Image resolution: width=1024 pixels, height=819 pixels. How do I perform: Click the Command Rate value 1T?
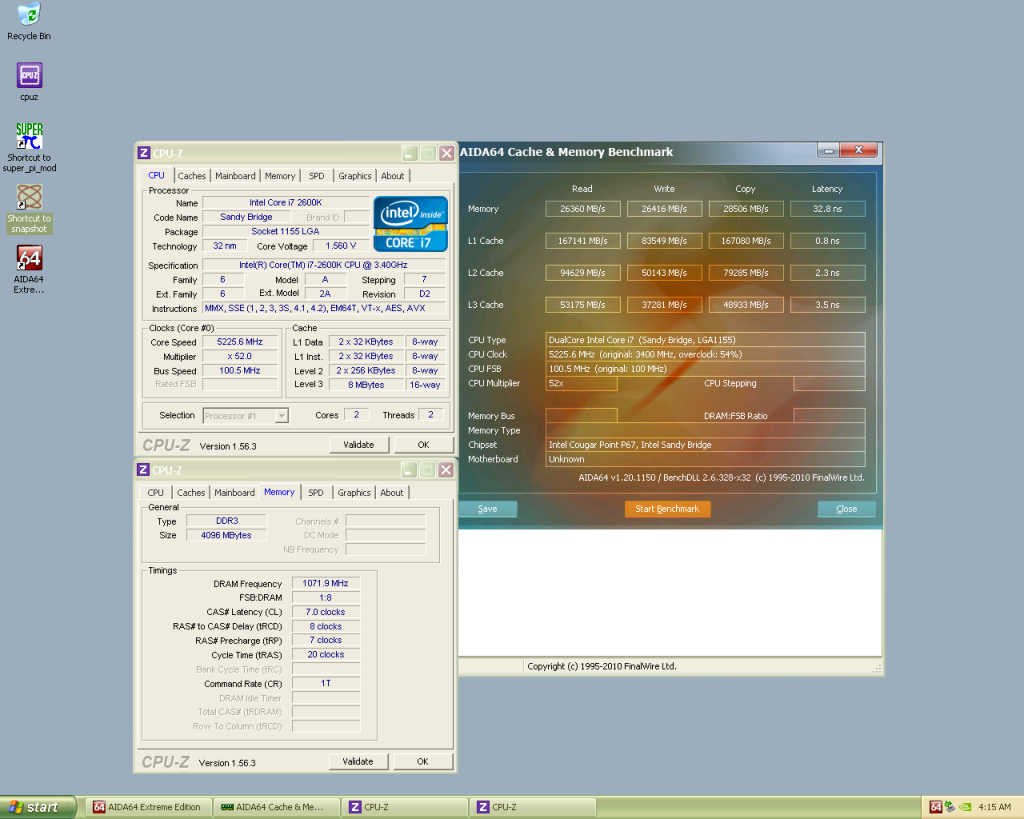(326, 683)
